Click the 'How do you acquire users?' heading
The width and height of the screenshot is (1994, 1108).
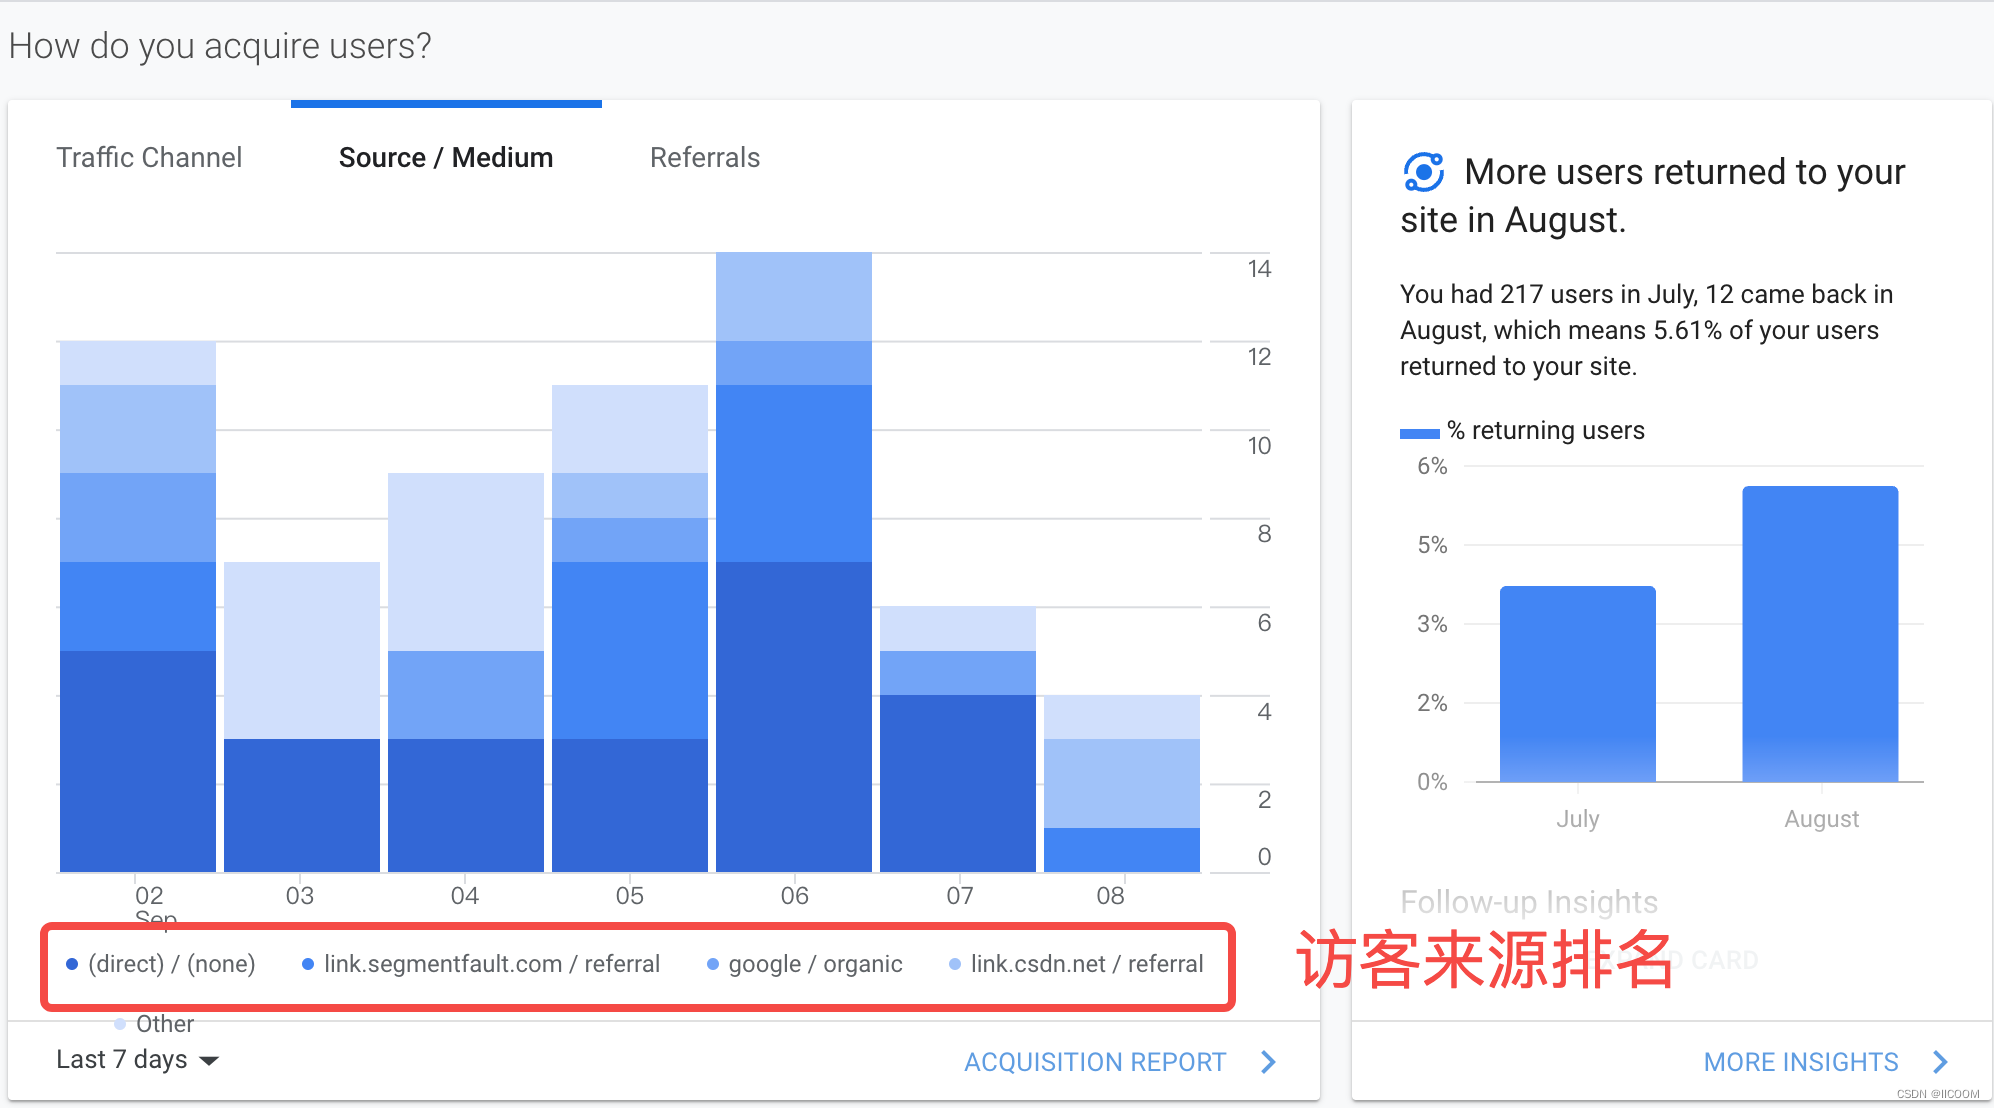tap(220, 46)
